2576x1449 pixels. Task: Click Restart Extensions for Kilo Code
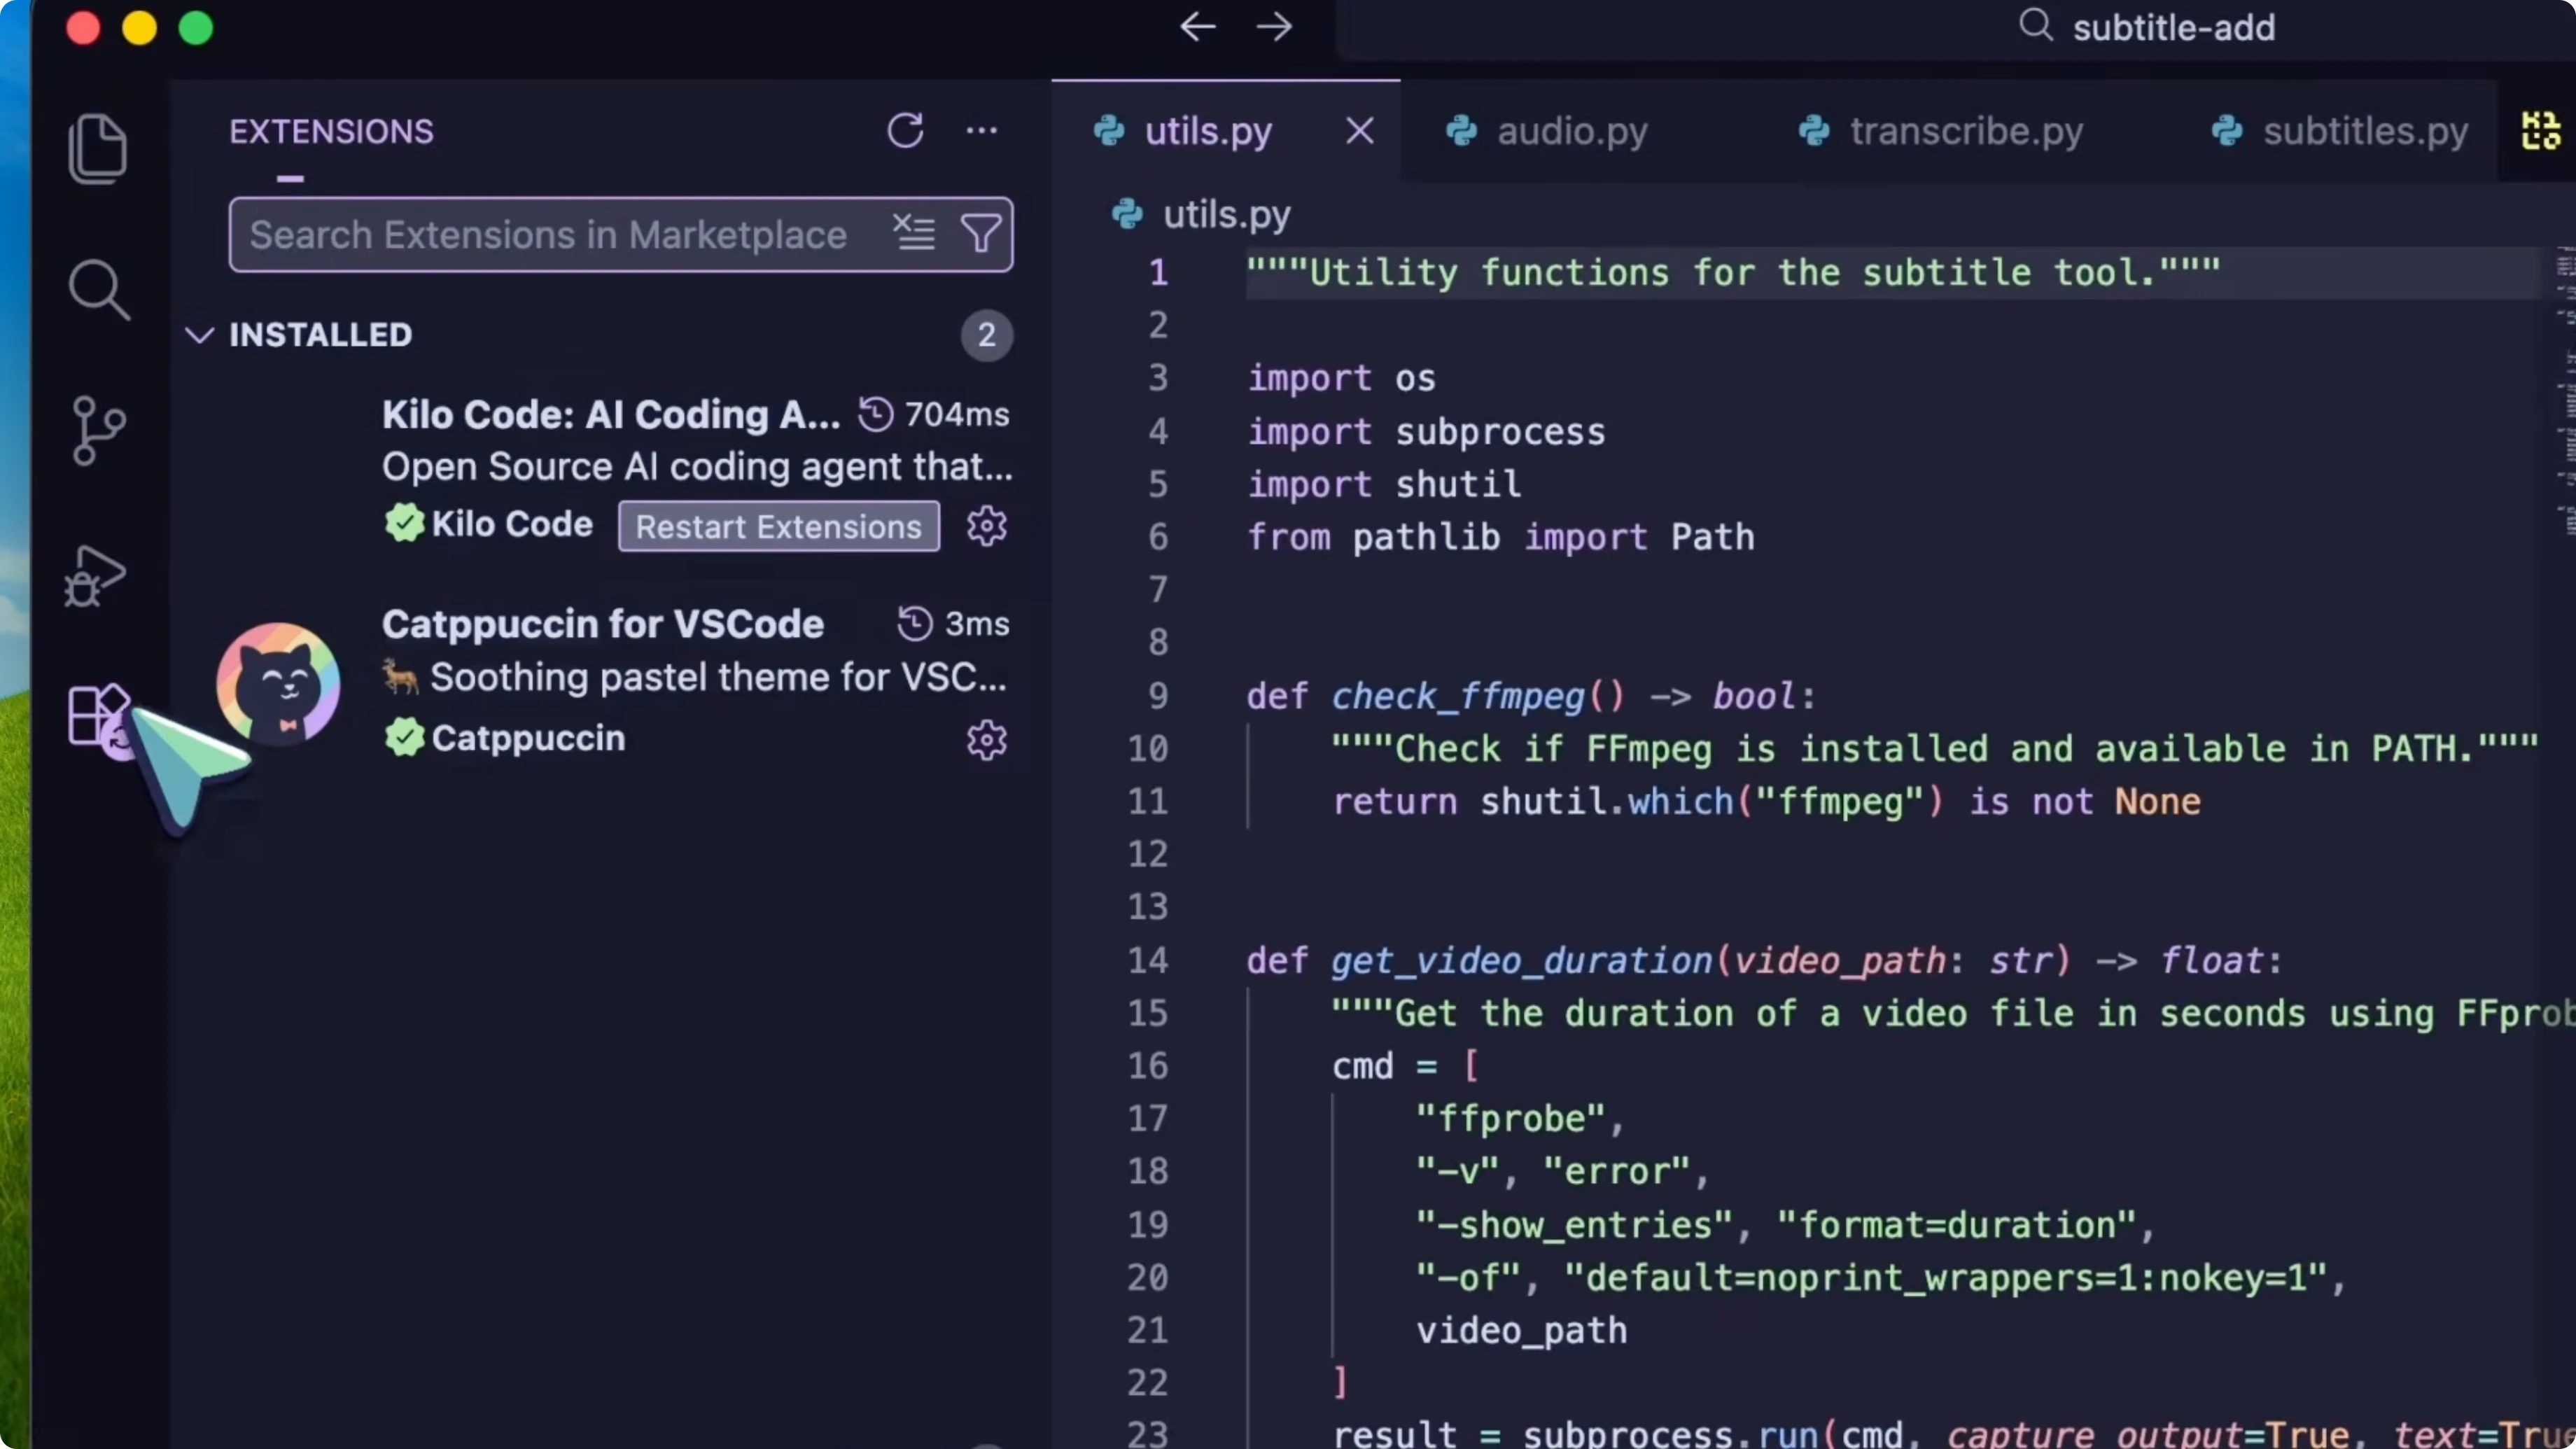(778, 526)
